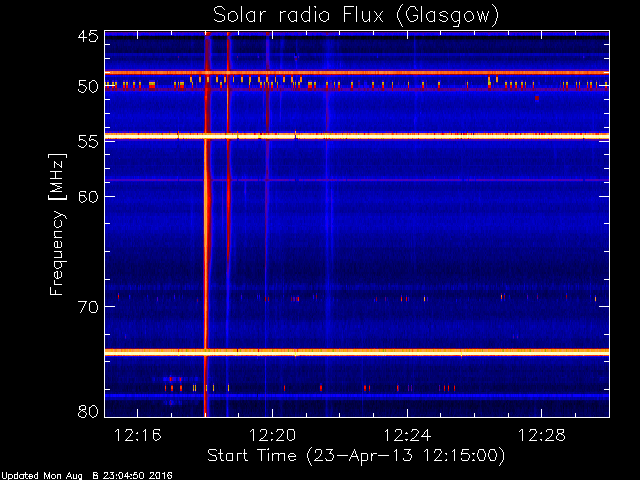Click the '80' frequency tick label
Screen dimensions: 640x480
coord(88,411)
